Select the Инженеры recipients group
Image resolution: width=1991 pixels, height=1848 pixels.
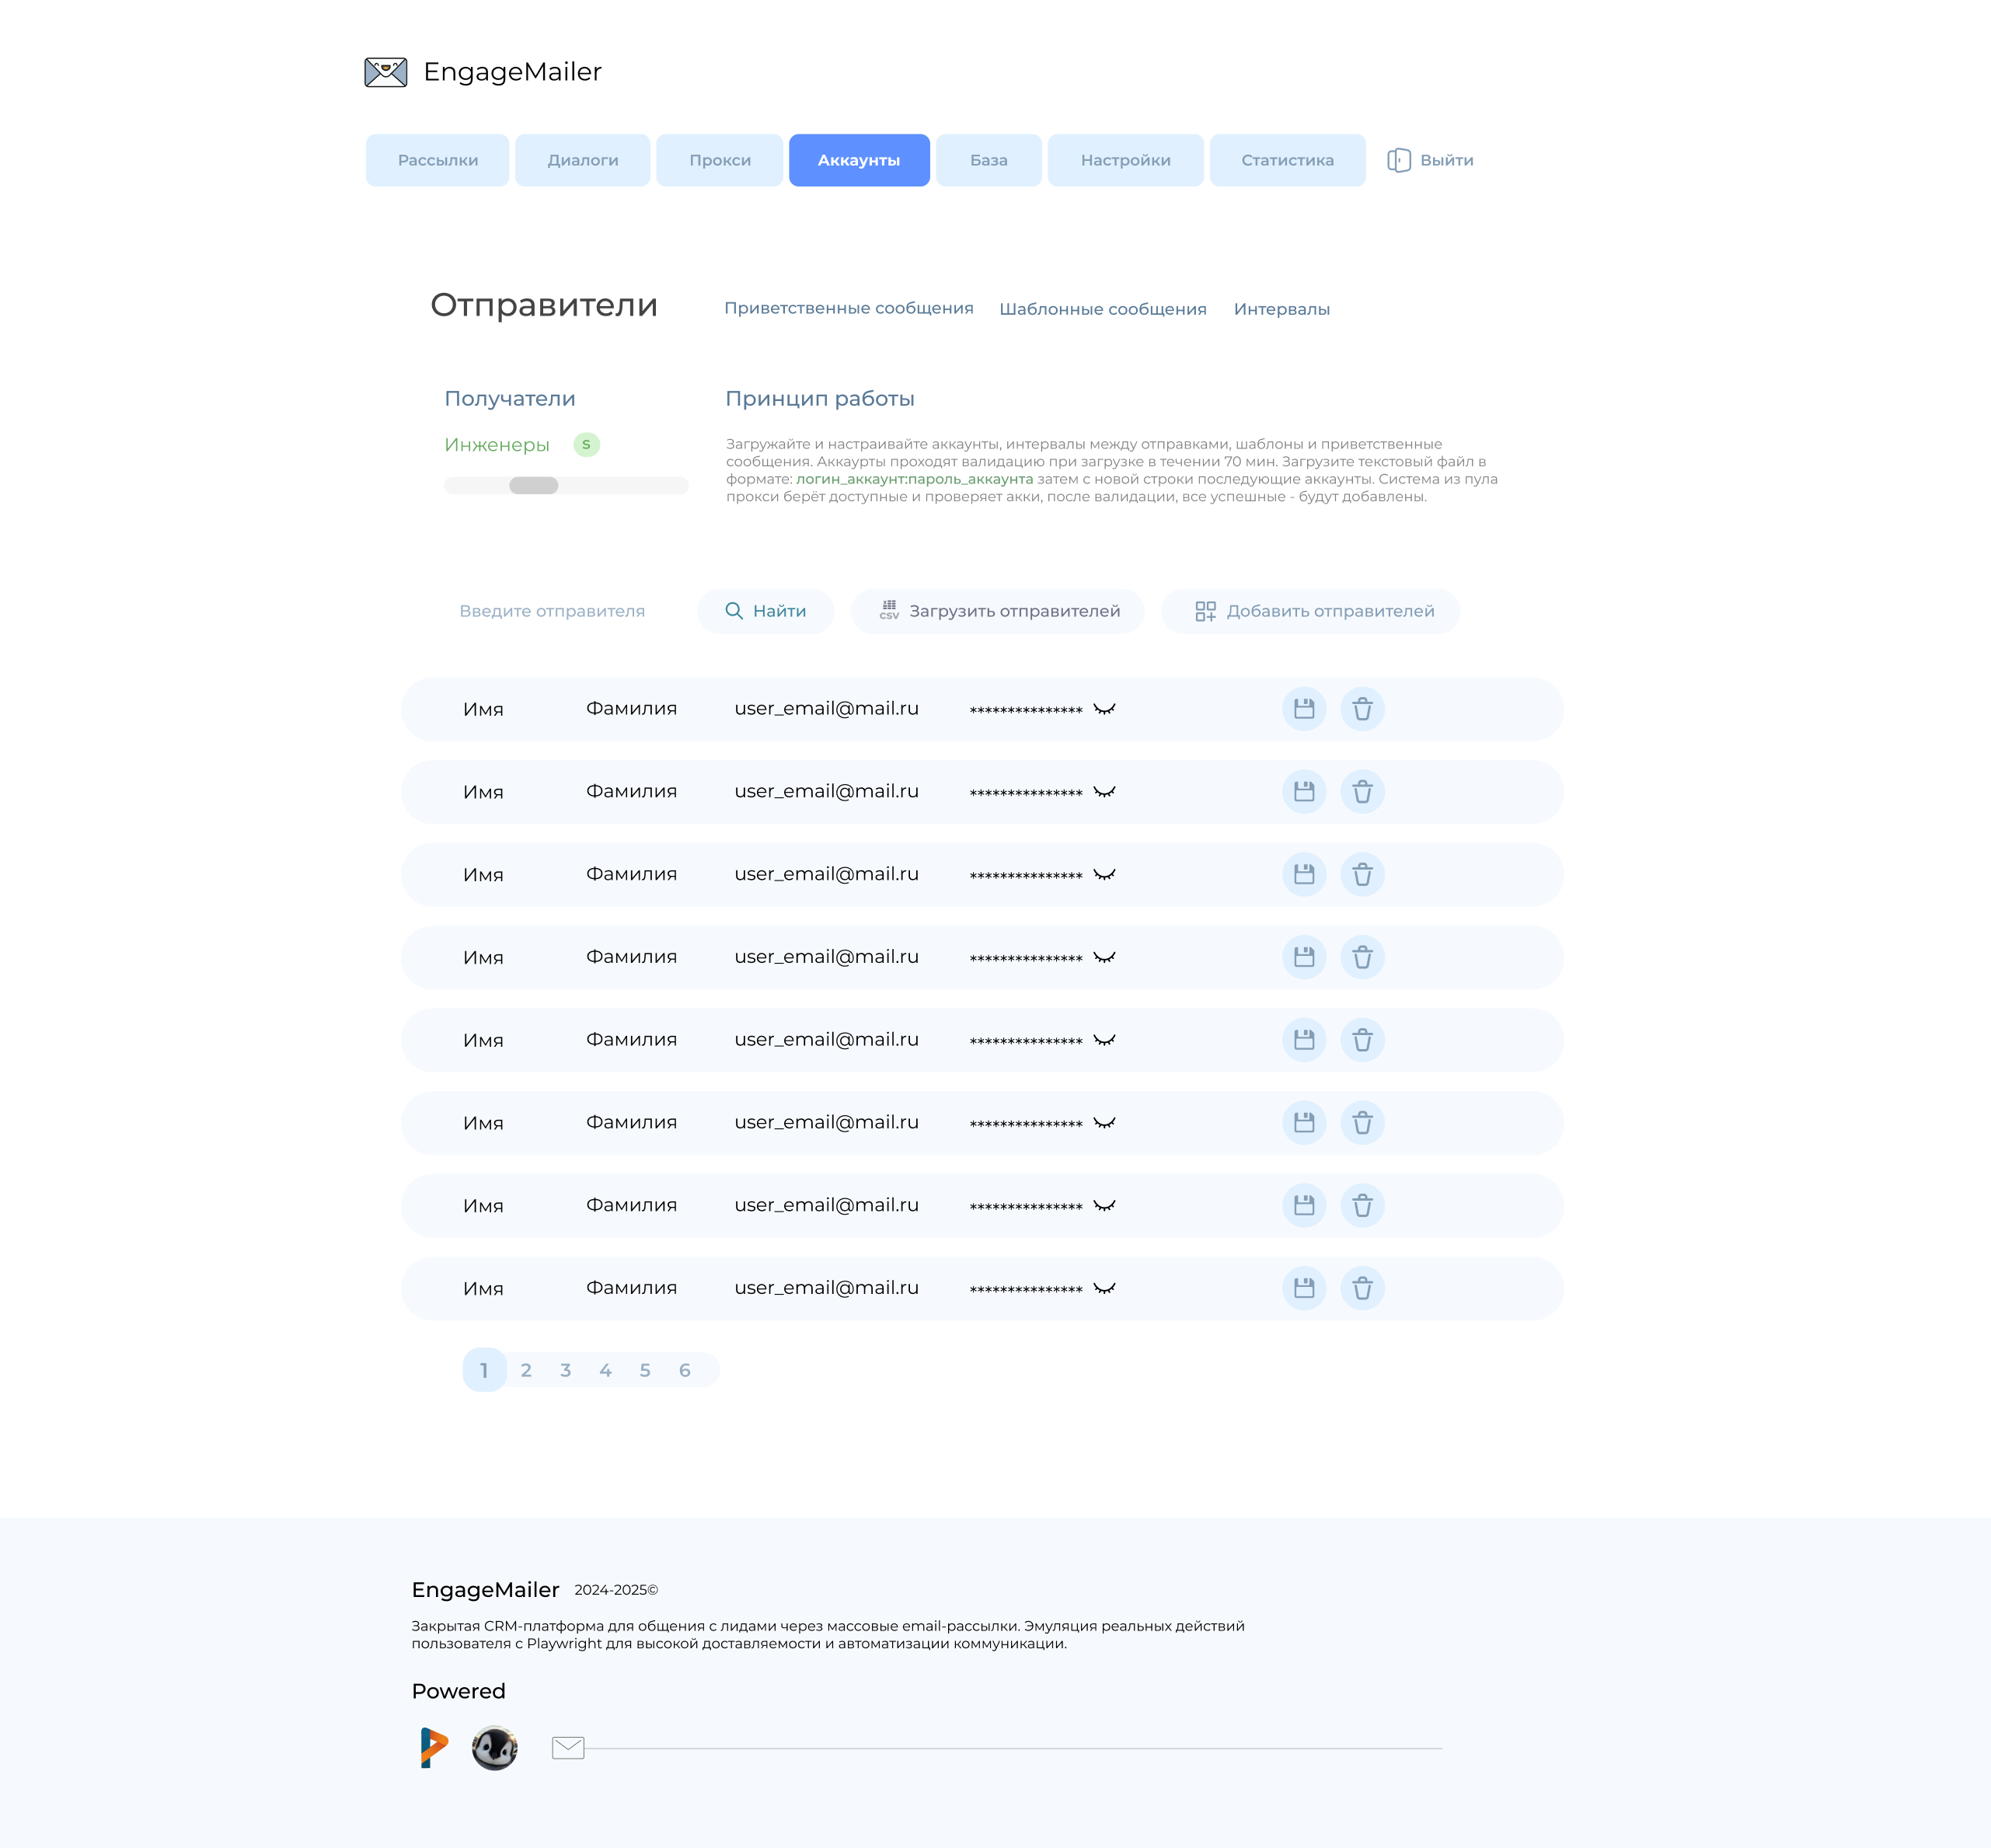tap(497, 445)
